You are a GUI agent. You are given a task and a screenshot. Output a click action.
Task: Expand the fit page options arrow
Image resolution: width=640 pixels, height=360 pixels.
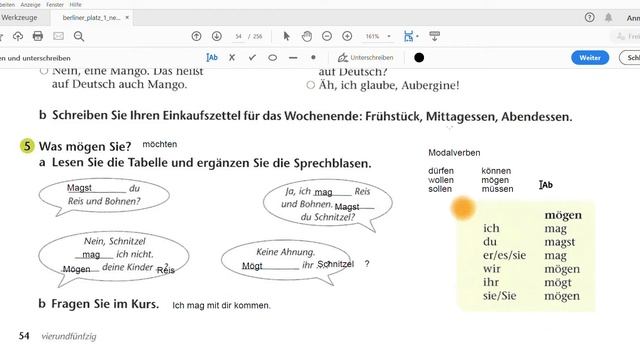(417, 36)
